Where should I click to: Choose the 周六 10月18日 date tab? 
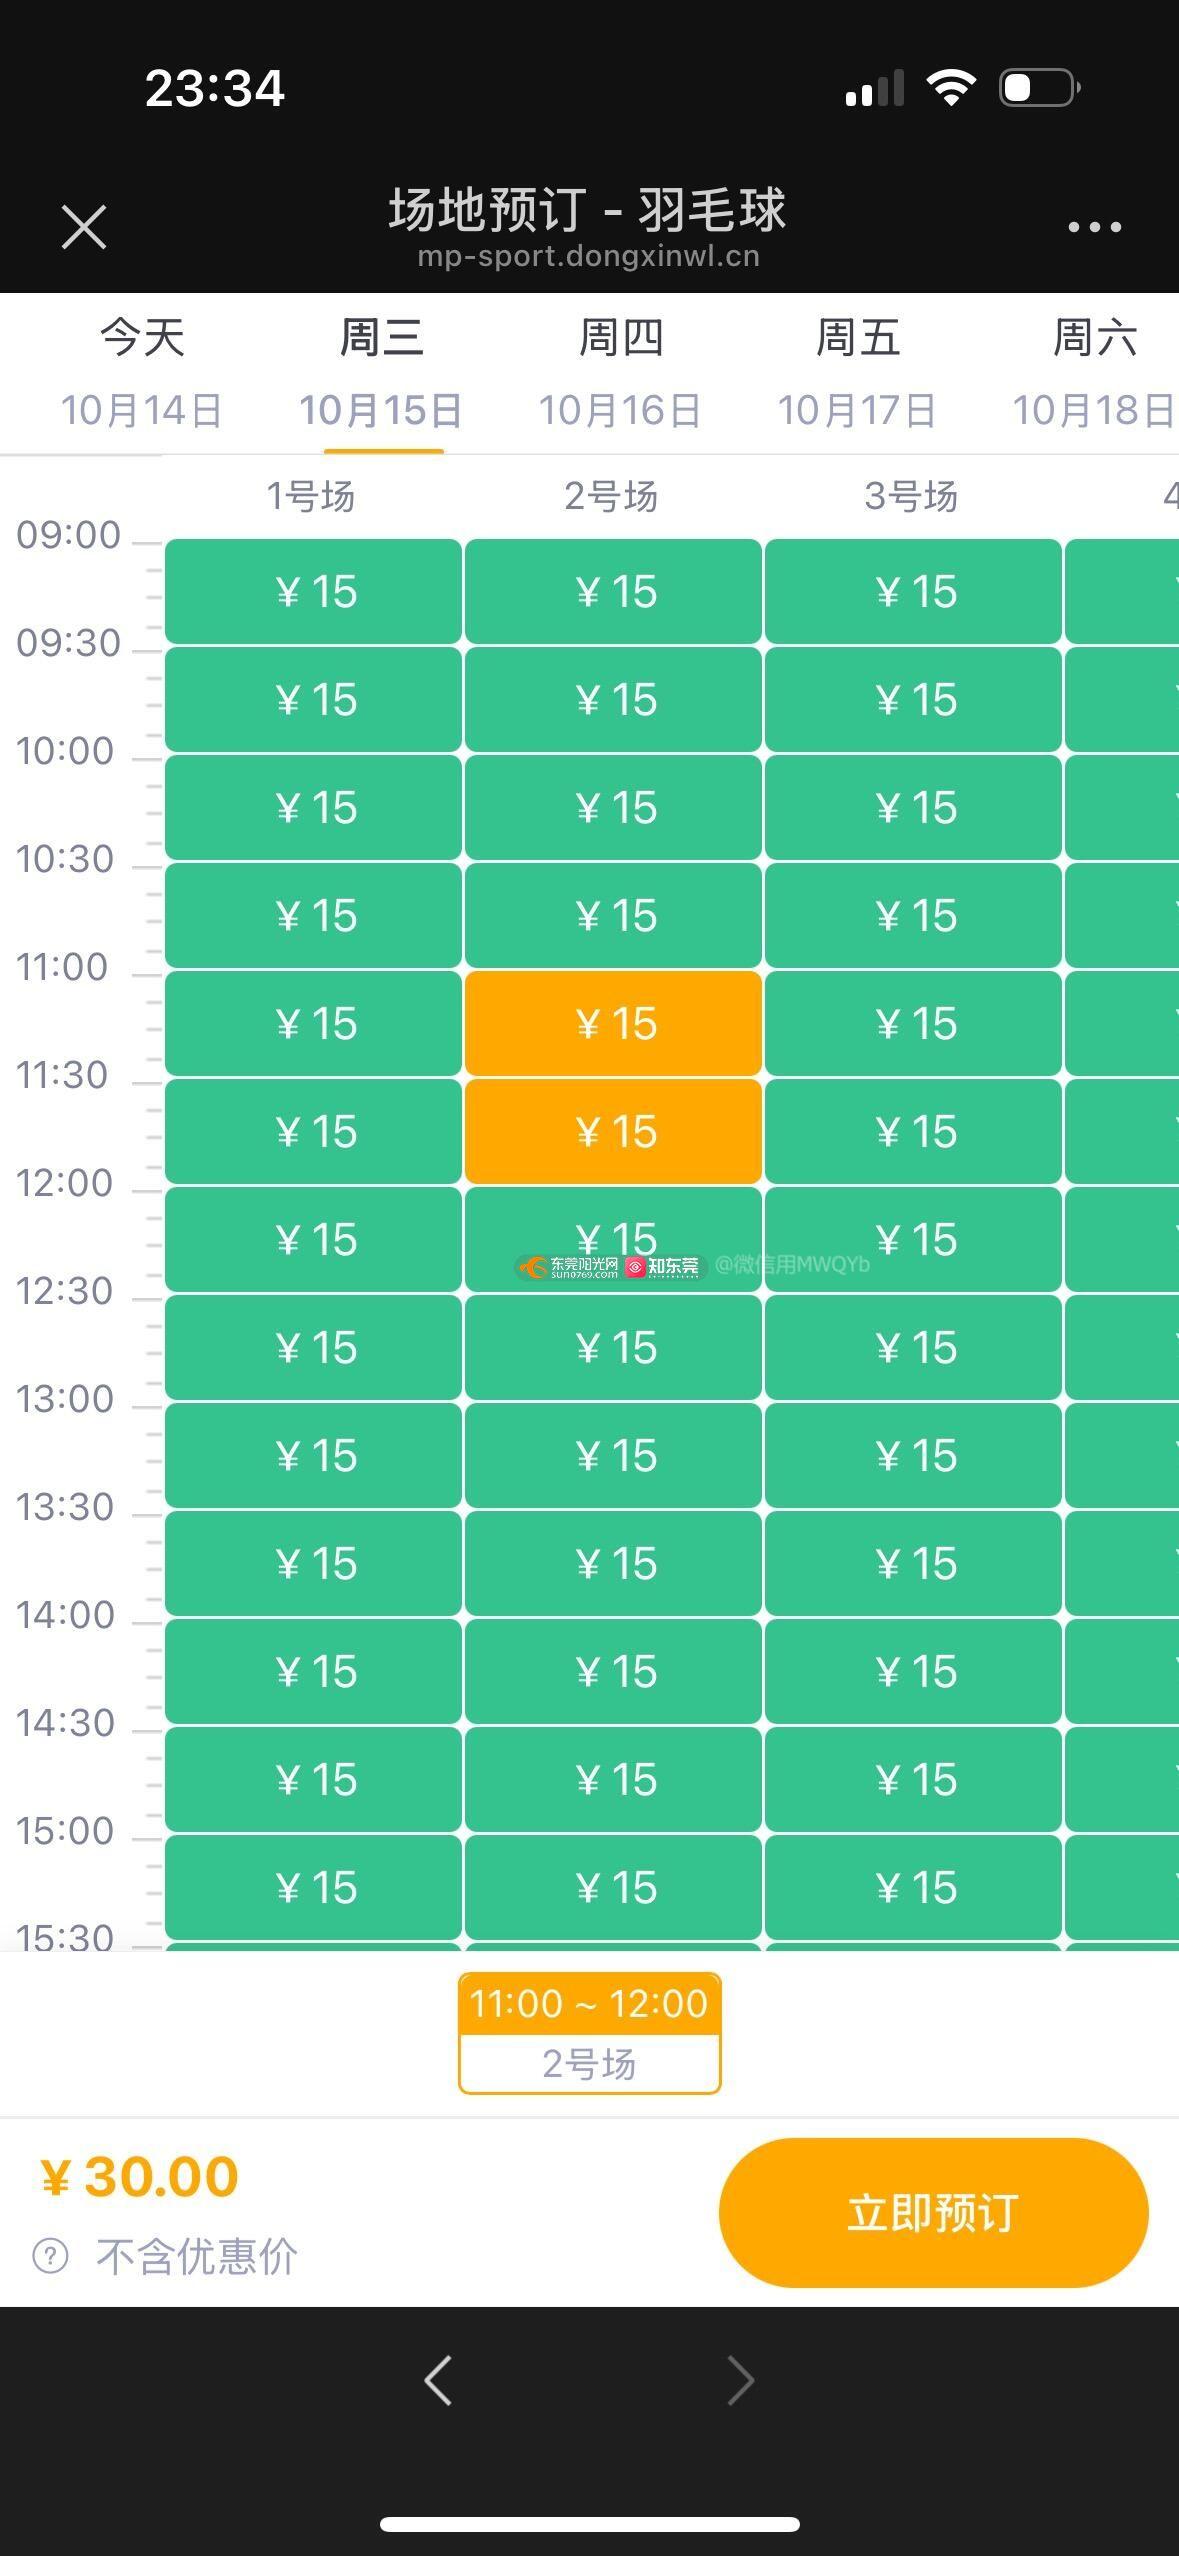[x=1093, y=372]
